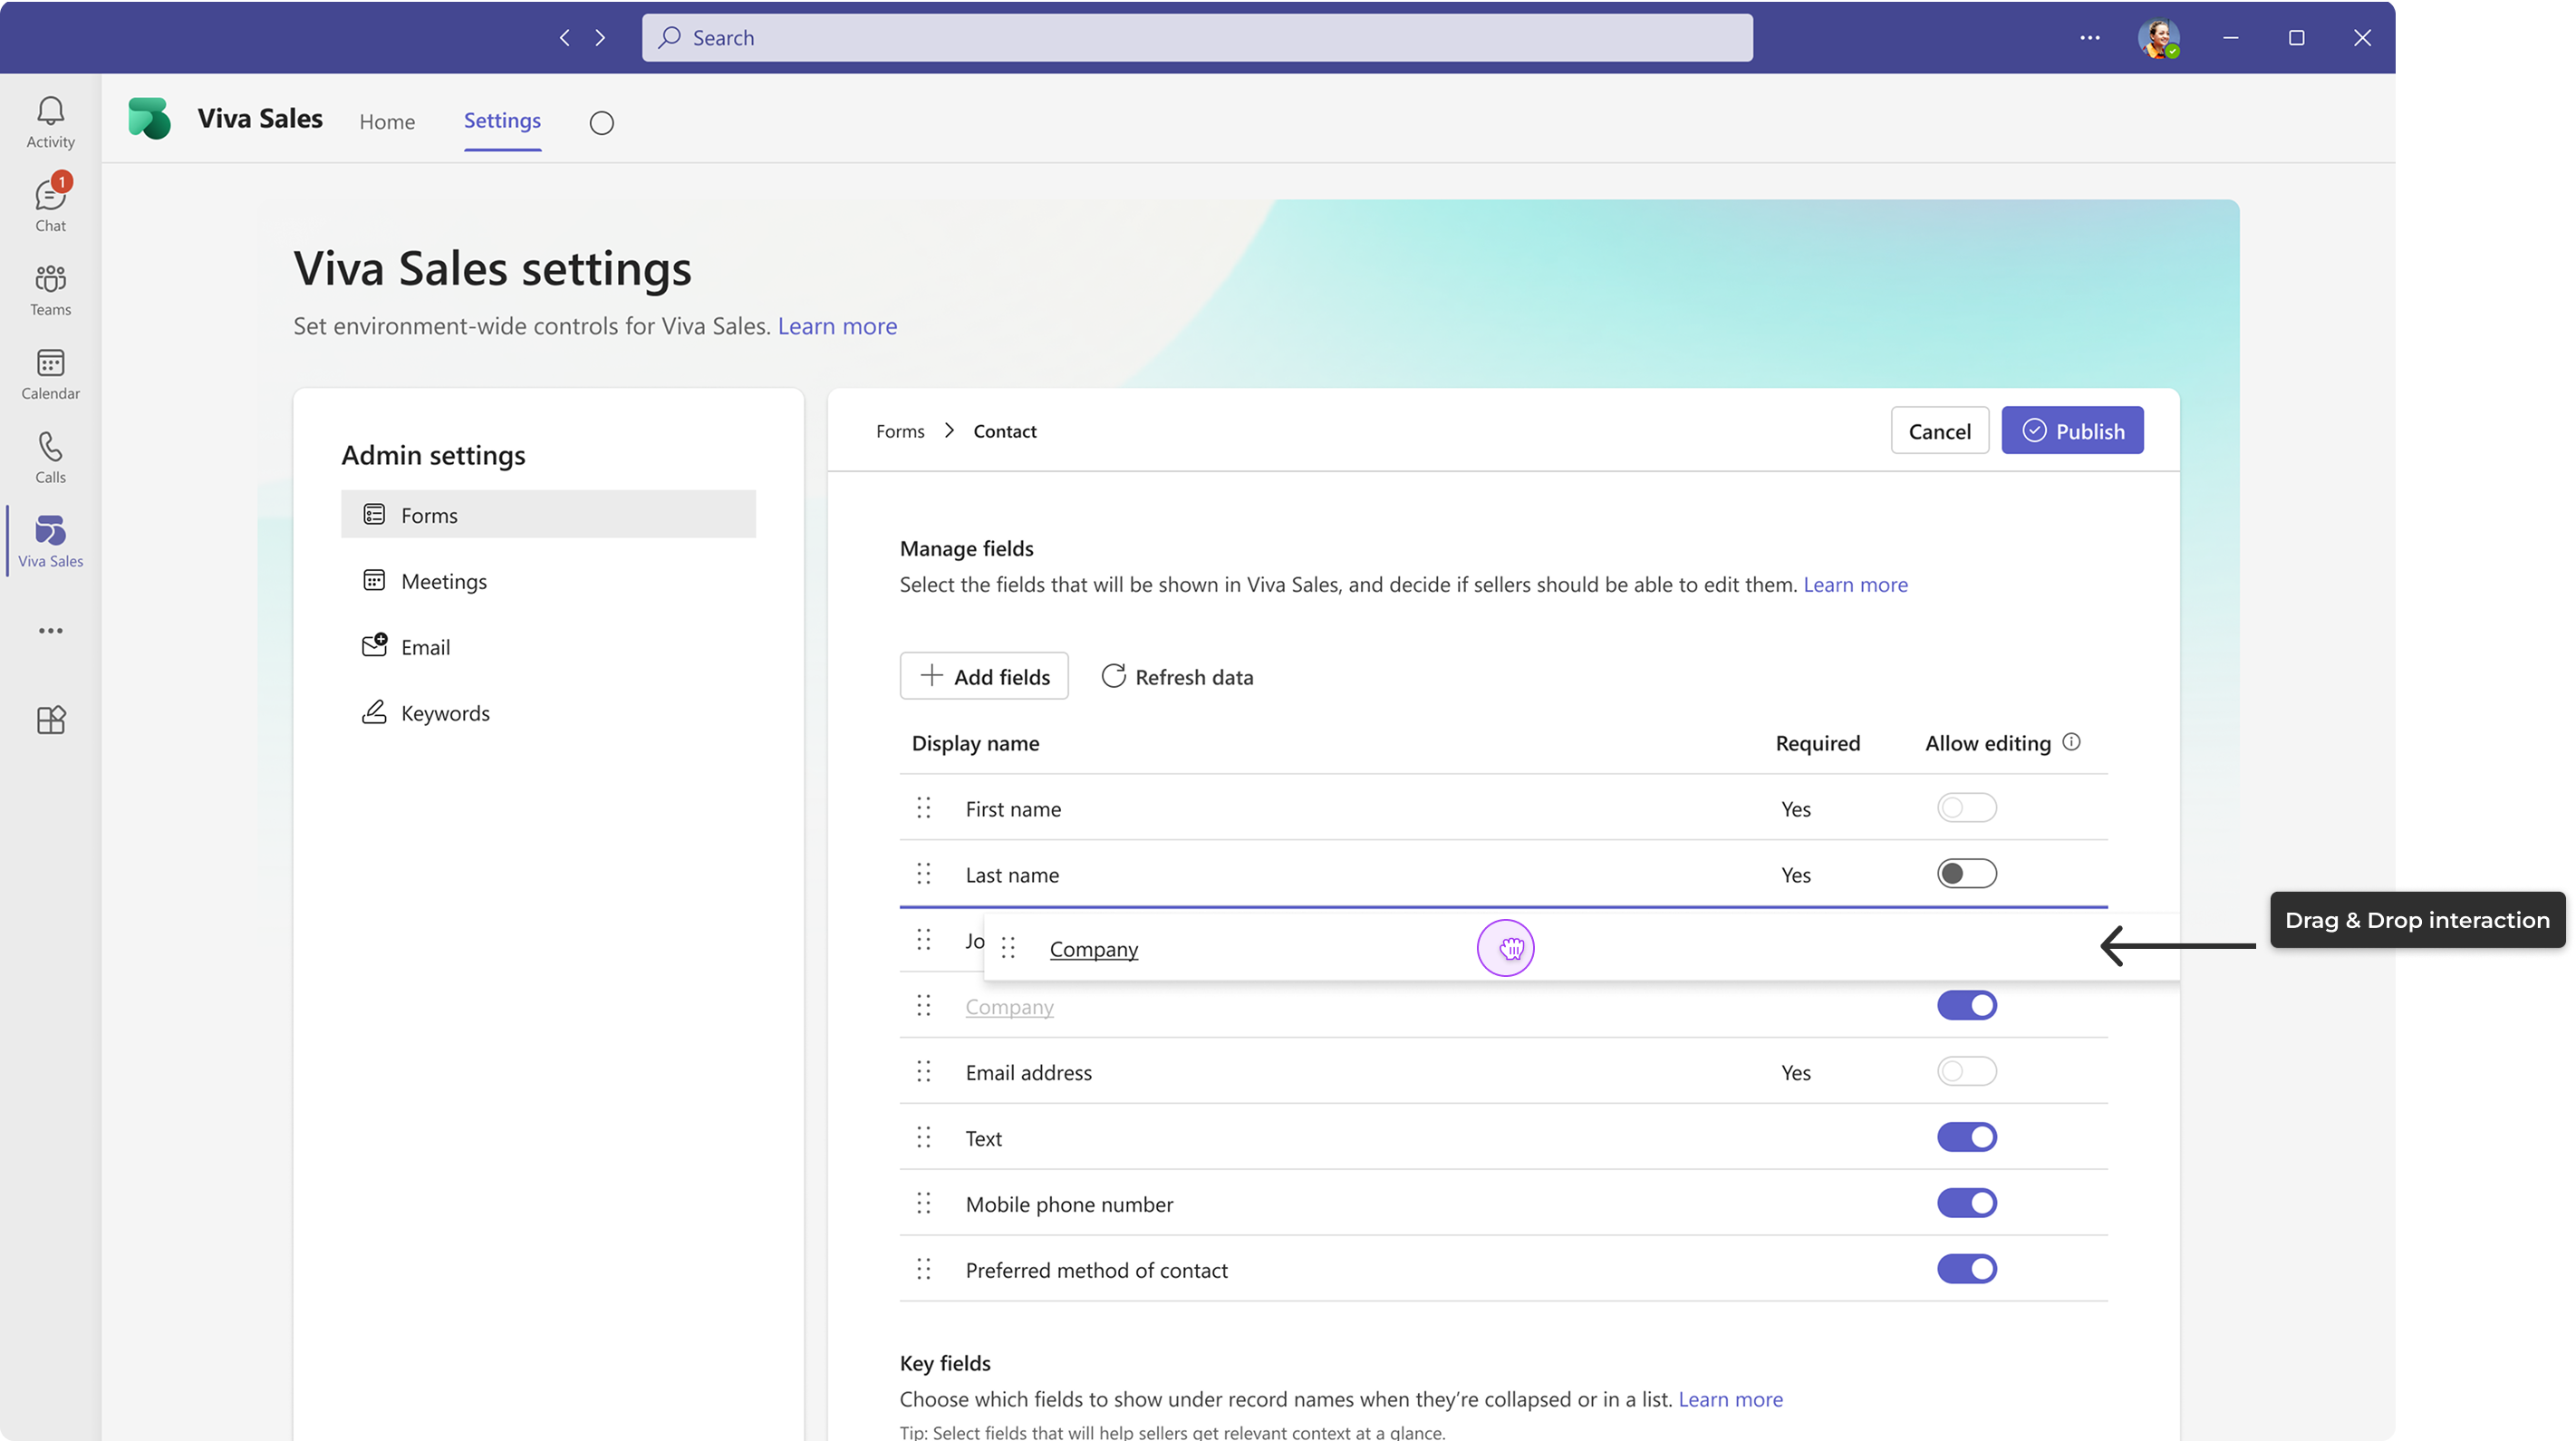2576x1441 pixels.
Task: Click the Contact breadcrumb label
Action: pyautogui.click(x=1005, y=431)
